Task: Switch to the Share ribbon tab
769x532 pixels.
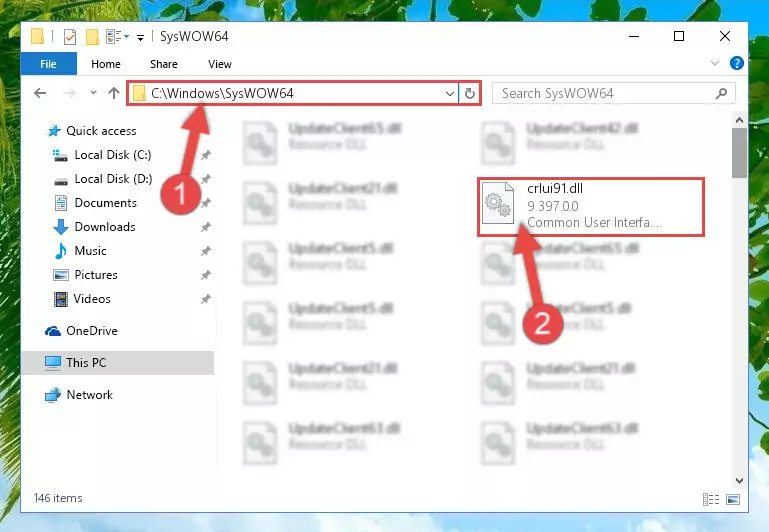Action: pos(164,64)
